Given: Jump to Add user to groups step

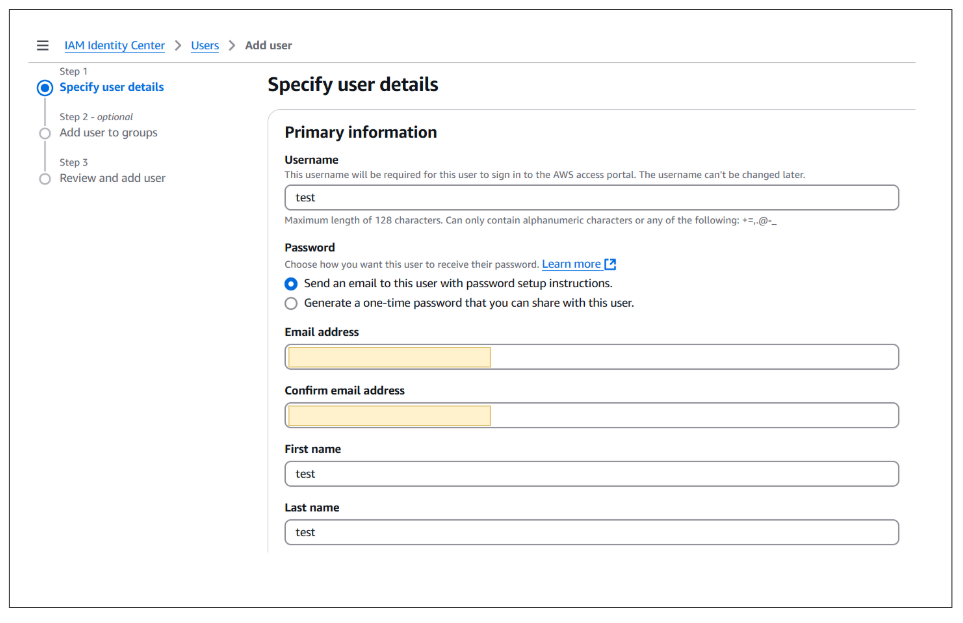Looking at the screenshot, I should [x=108, y=133].
